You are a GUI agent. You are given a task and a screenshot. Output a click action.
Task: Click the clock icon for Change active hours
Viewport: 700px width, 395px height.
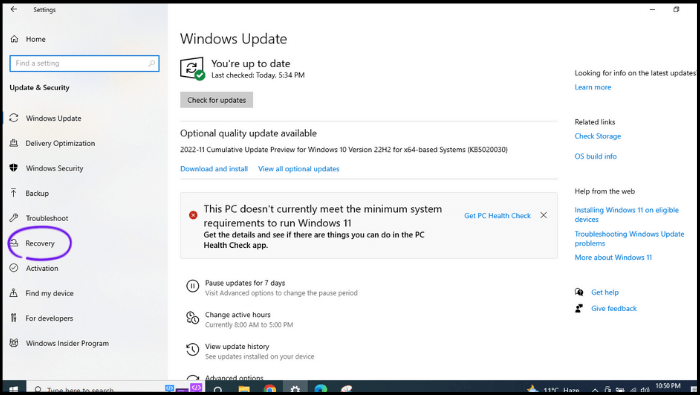click(192, 318)
